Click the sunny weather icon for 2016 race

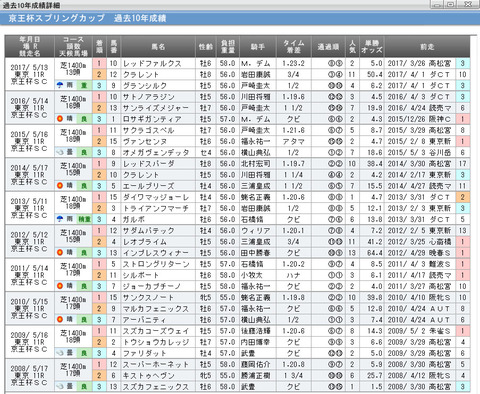pos(60,119)
